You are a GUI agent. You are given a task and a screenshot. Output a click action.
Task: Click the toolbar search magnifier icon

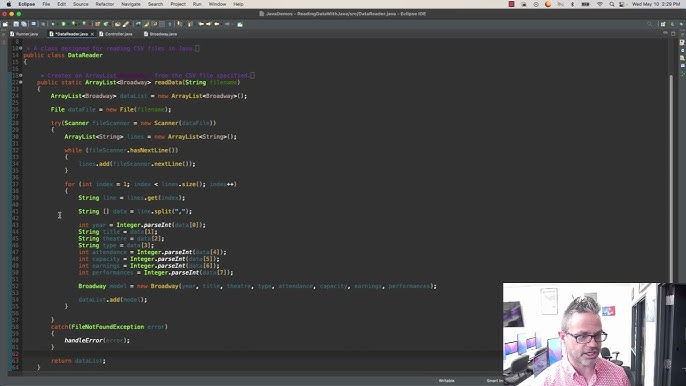(650, 24)
